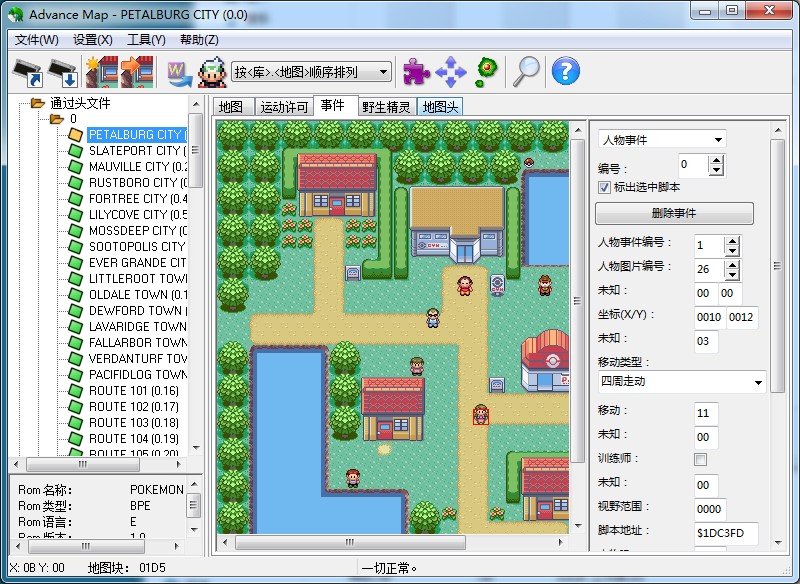The width and height of the screenshot is (800, 584).
Task: Increase the 人物图片编号 value
Action: coord(733,265)
